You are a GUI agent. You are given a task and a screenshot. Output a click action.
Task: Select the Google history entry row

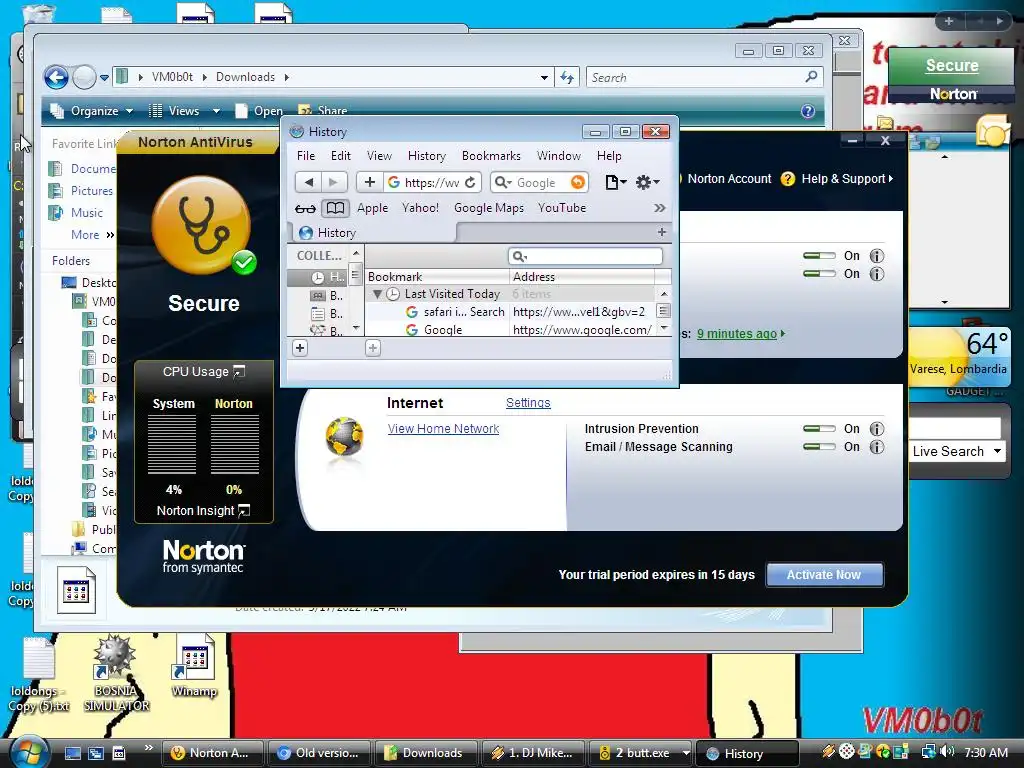pos(510,330)
